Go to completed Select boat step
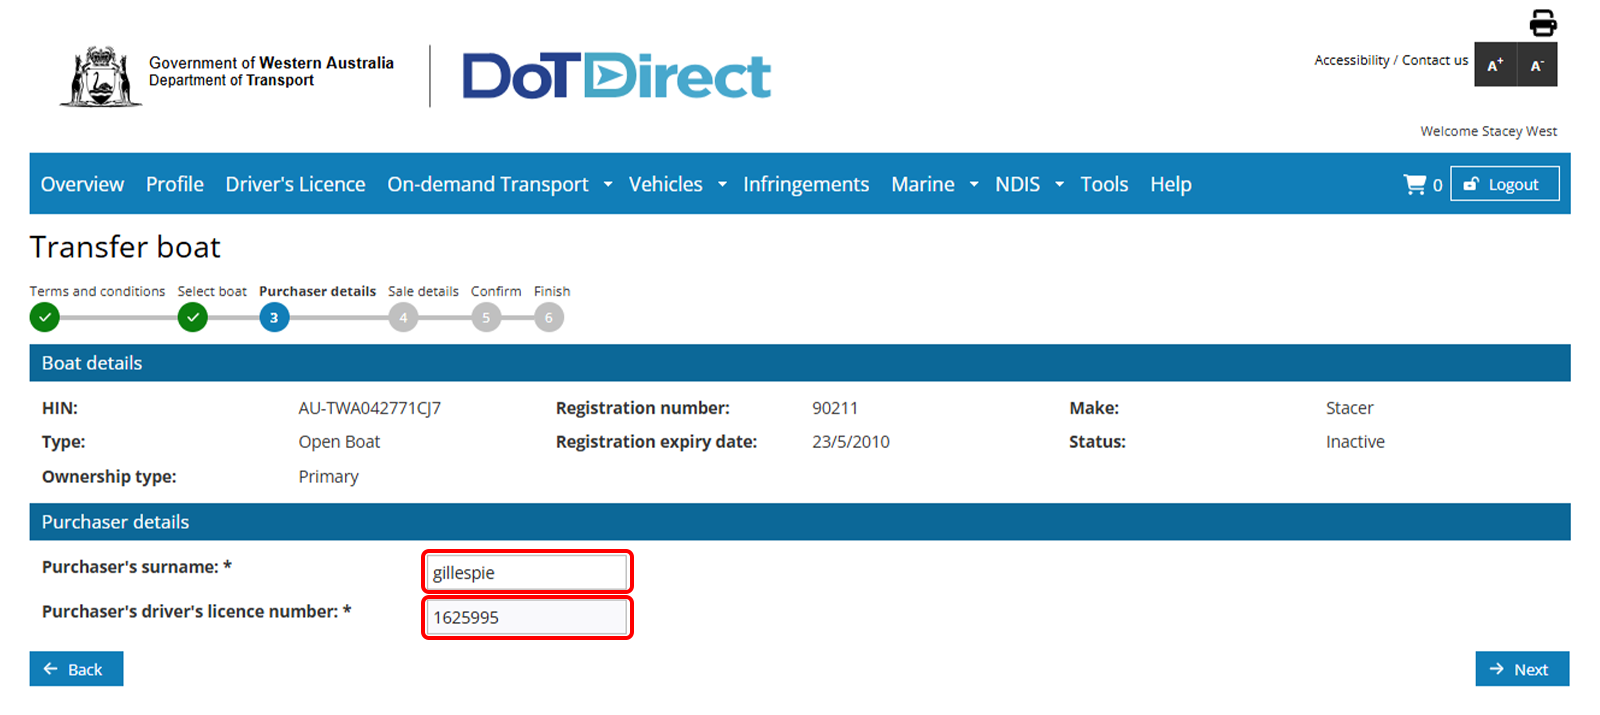This screenshot has width=1600, height=715. 193,318
